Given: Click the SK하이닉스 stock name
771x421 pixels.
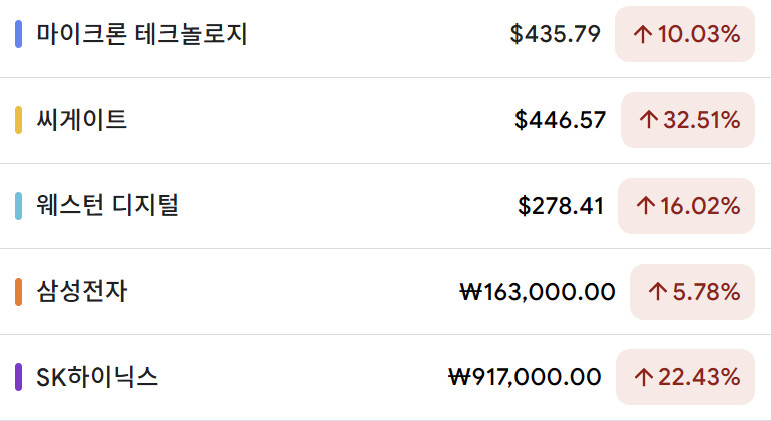Looking at the screenshot, I should [x=97, y=377].
